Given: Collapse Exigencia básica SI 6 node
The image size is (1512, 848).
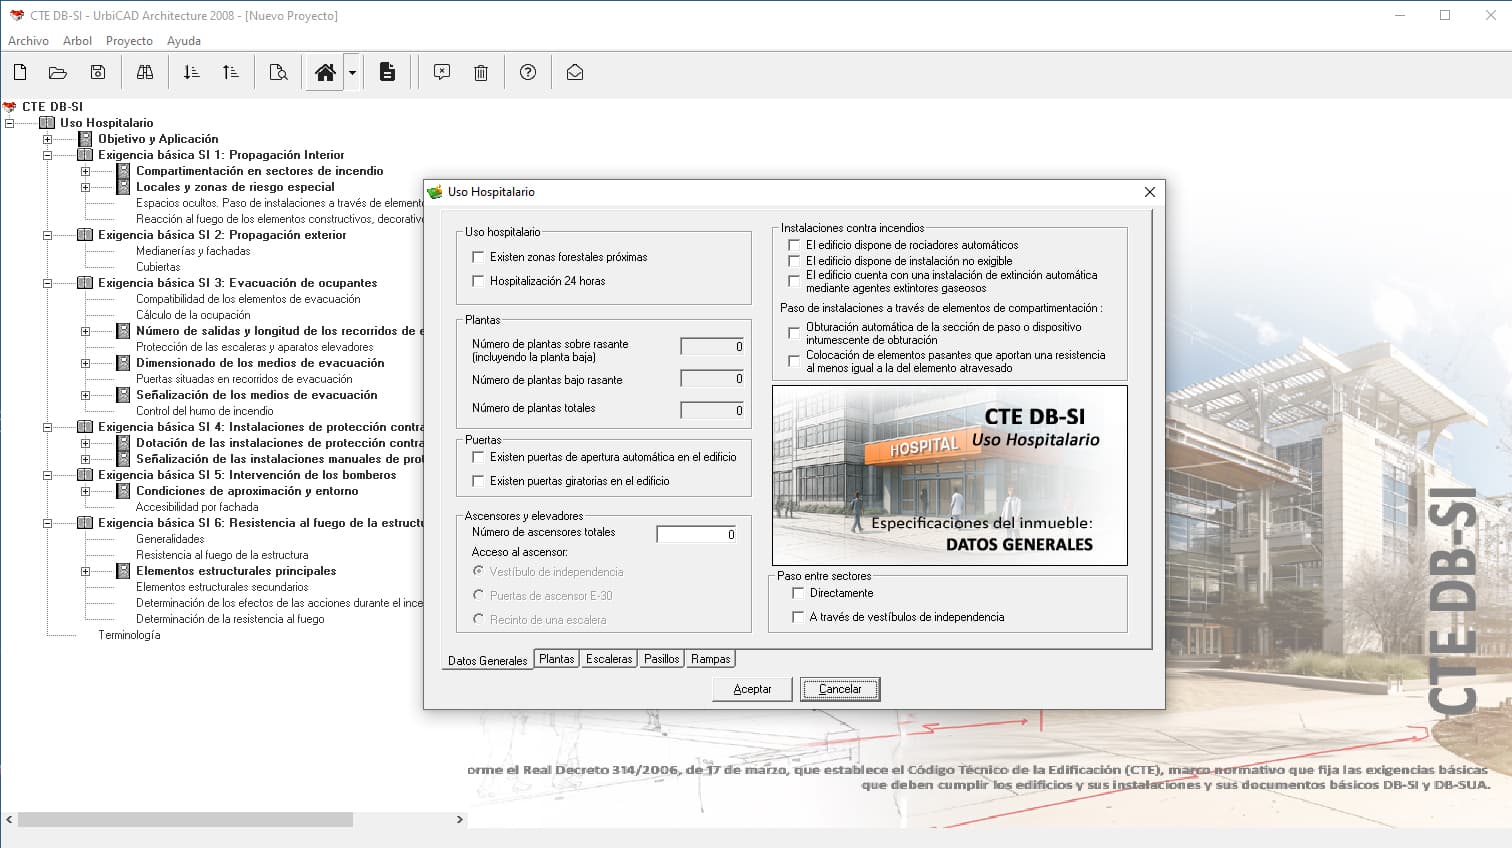Looking at the screenshot, I should (47, 523).
